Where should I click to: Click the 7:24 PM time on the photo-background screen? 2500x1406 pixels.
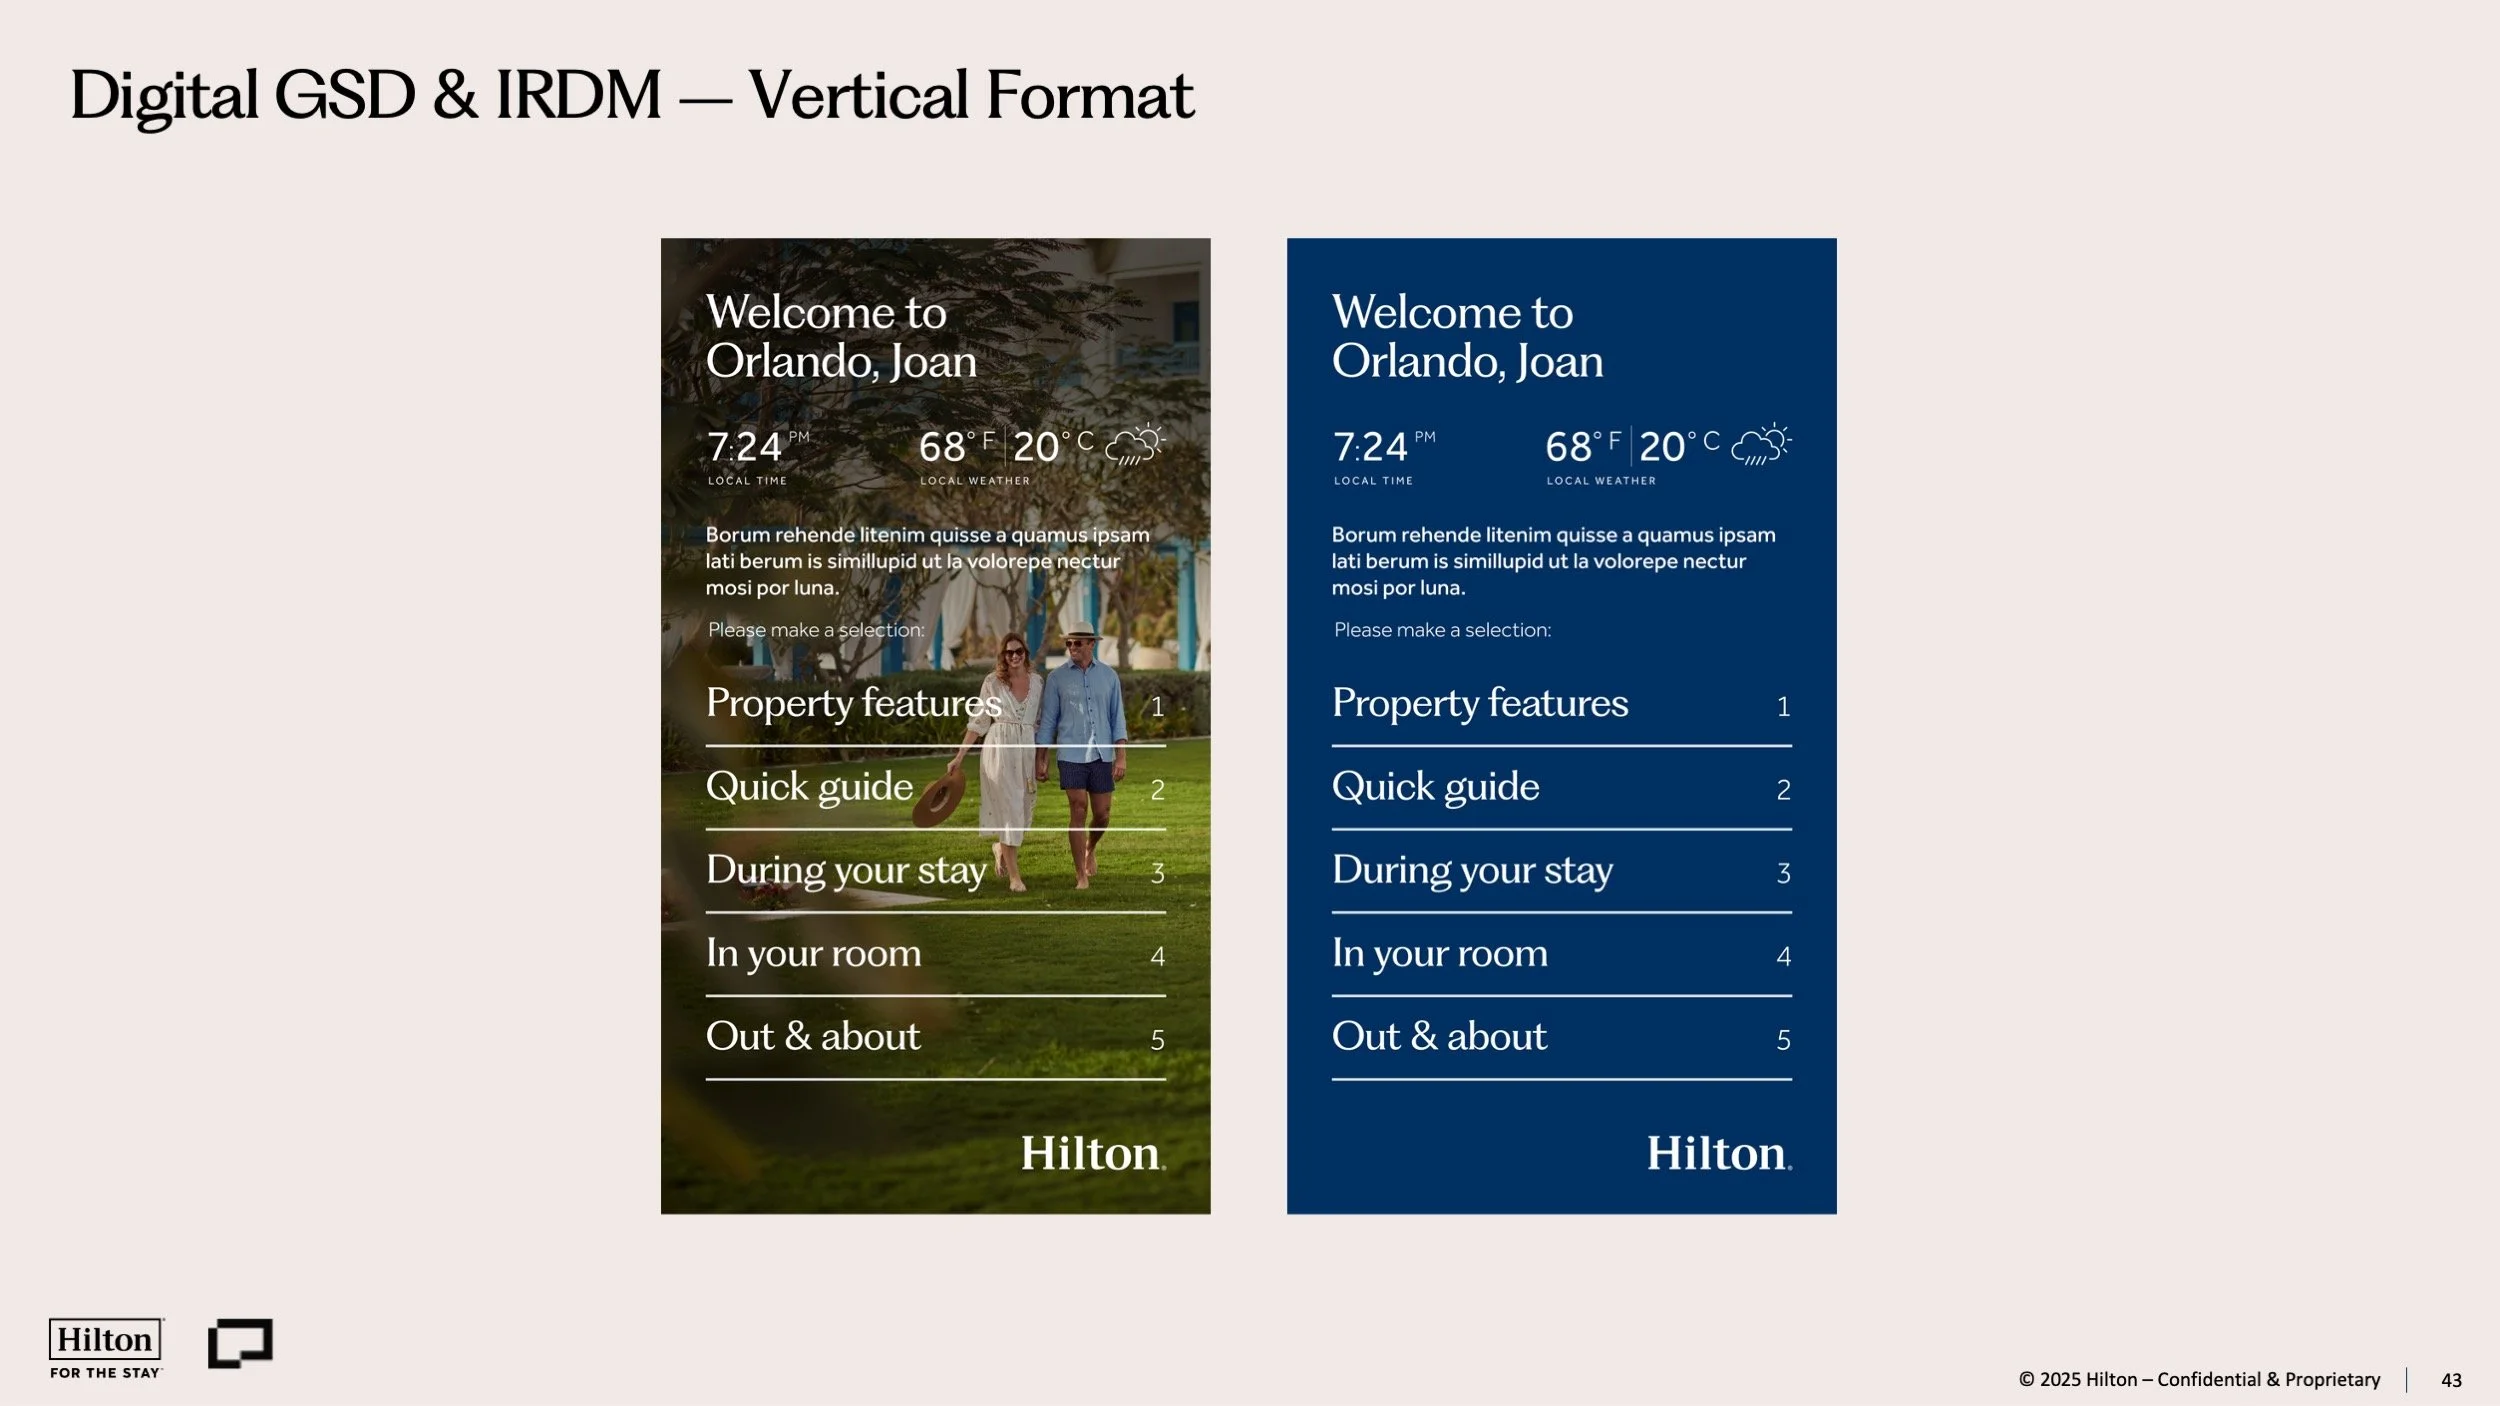click(758, 446)
